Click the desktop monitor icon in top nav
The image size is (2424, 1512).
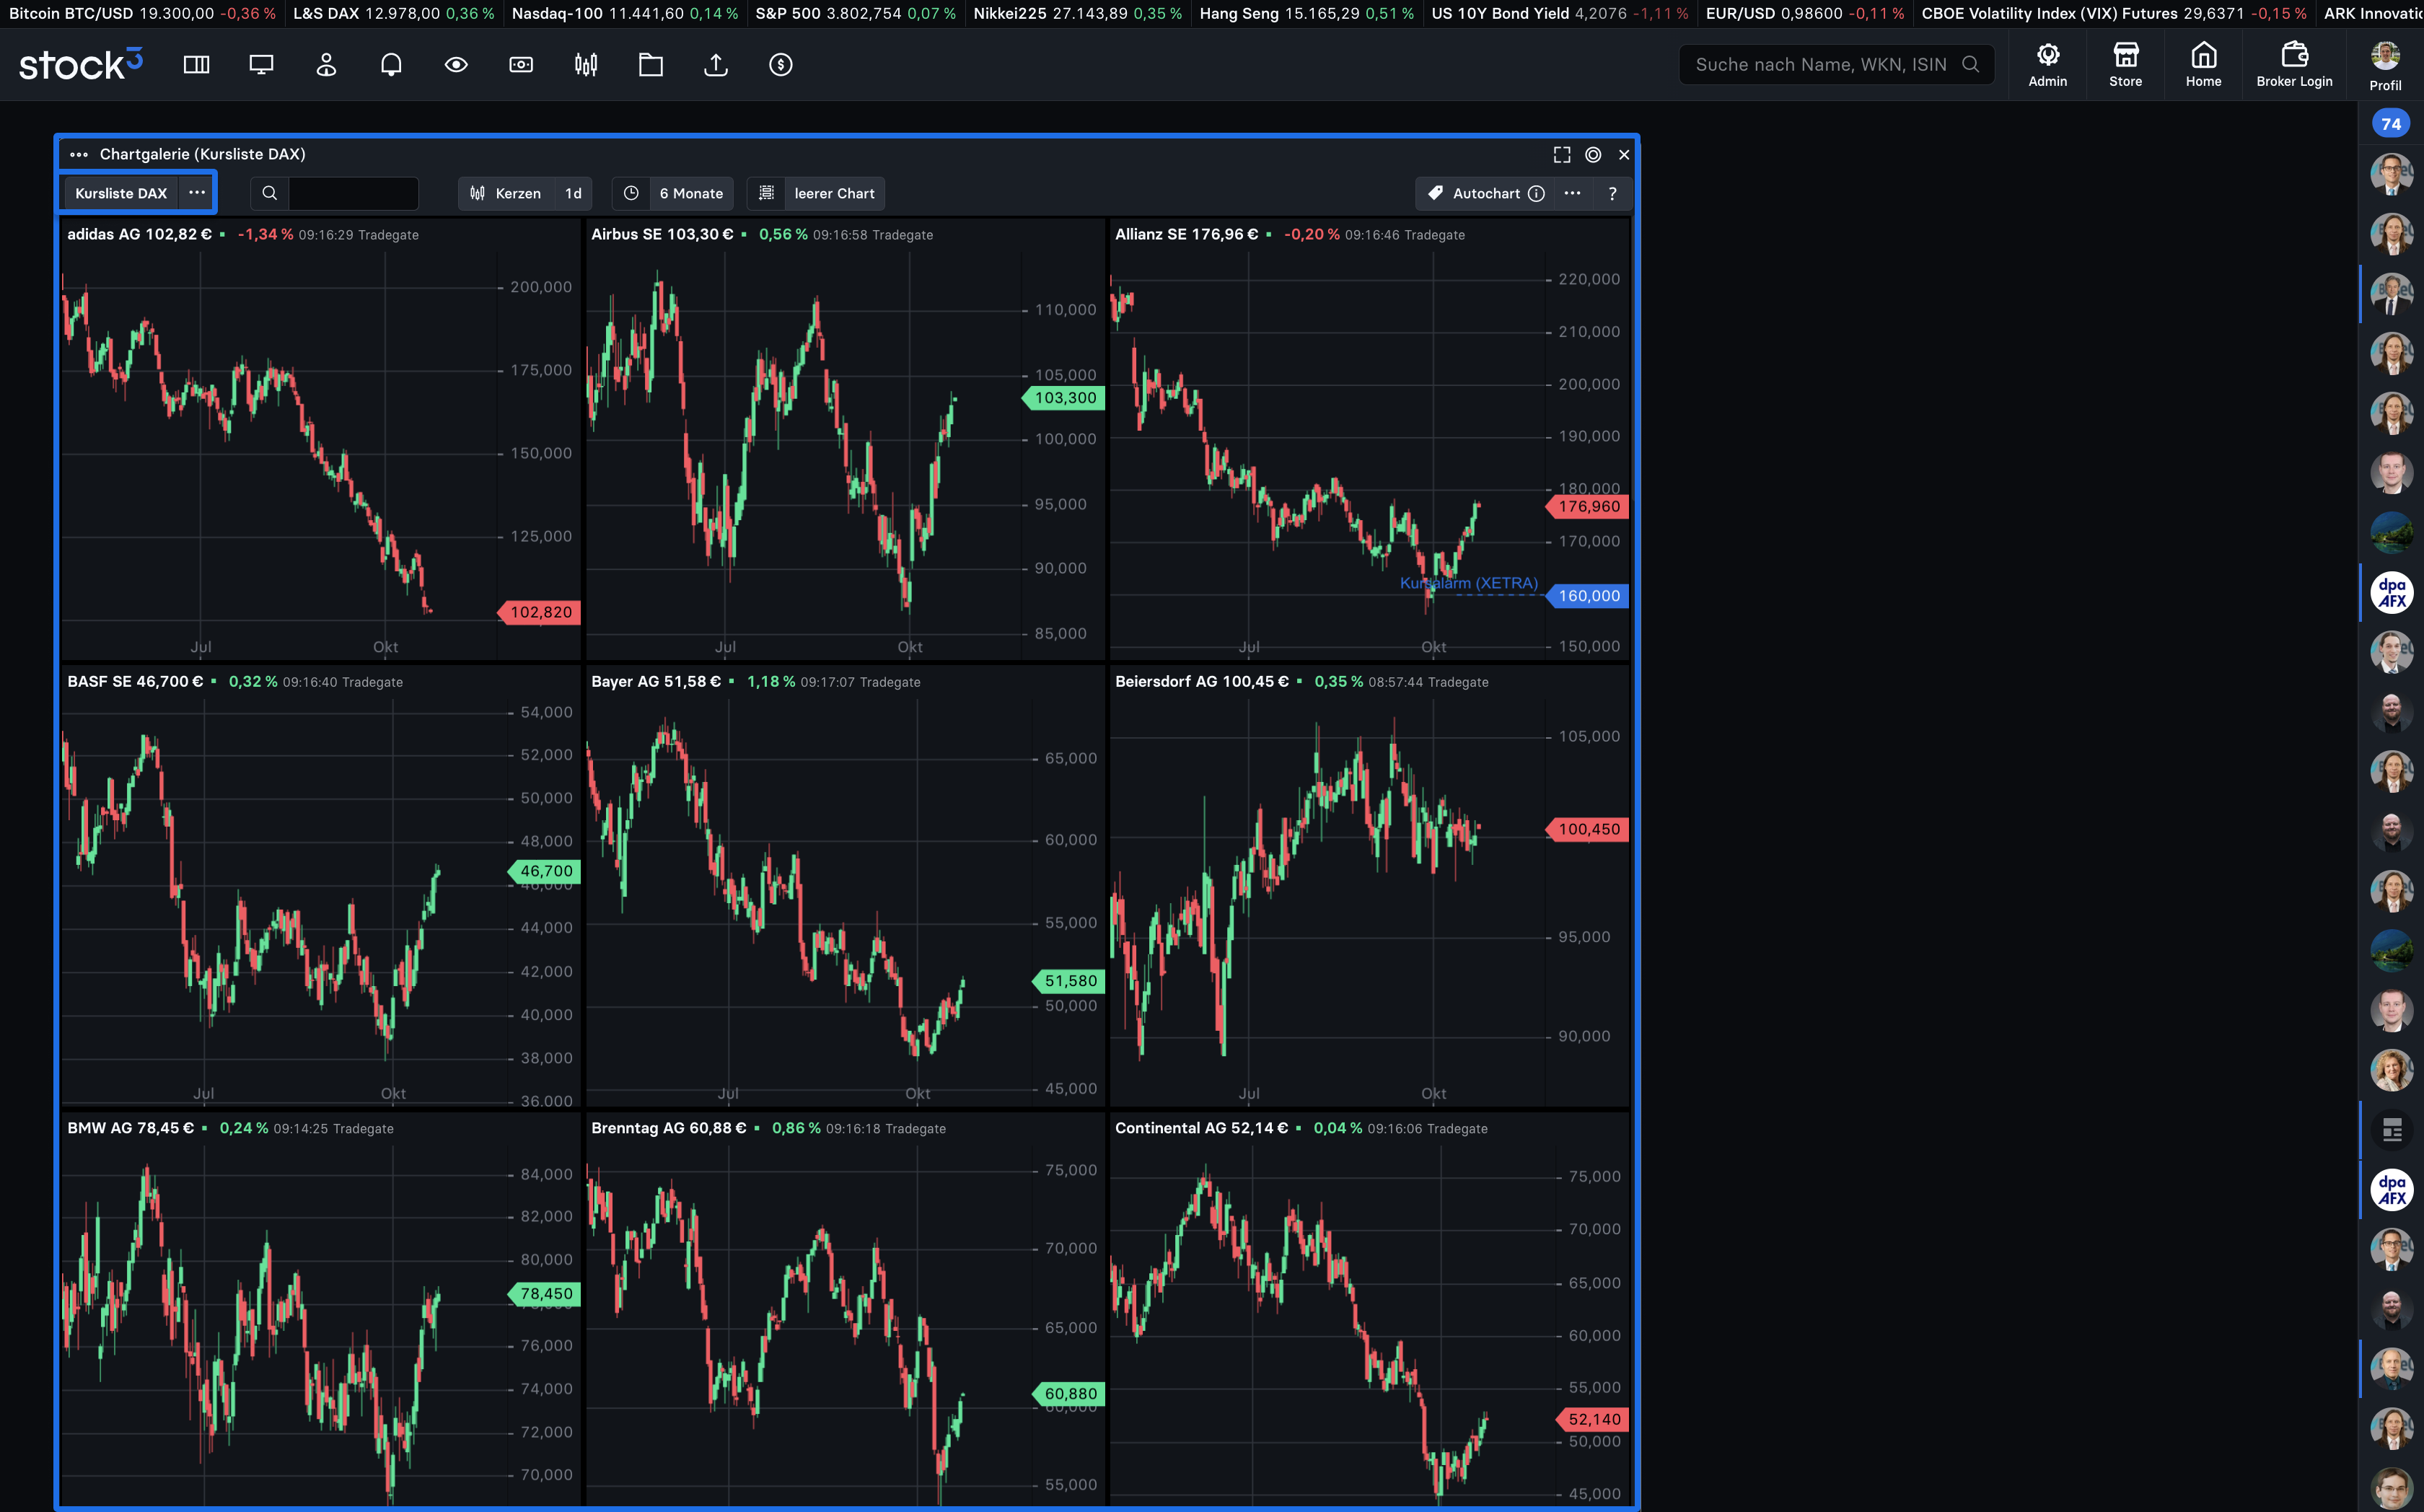[261, 65]
